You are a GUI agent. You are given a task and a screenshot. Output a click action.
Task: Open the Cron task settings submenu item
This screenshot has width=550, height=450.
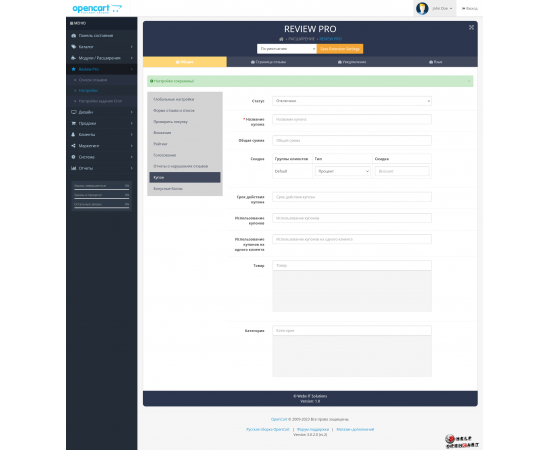pos(100,101)
